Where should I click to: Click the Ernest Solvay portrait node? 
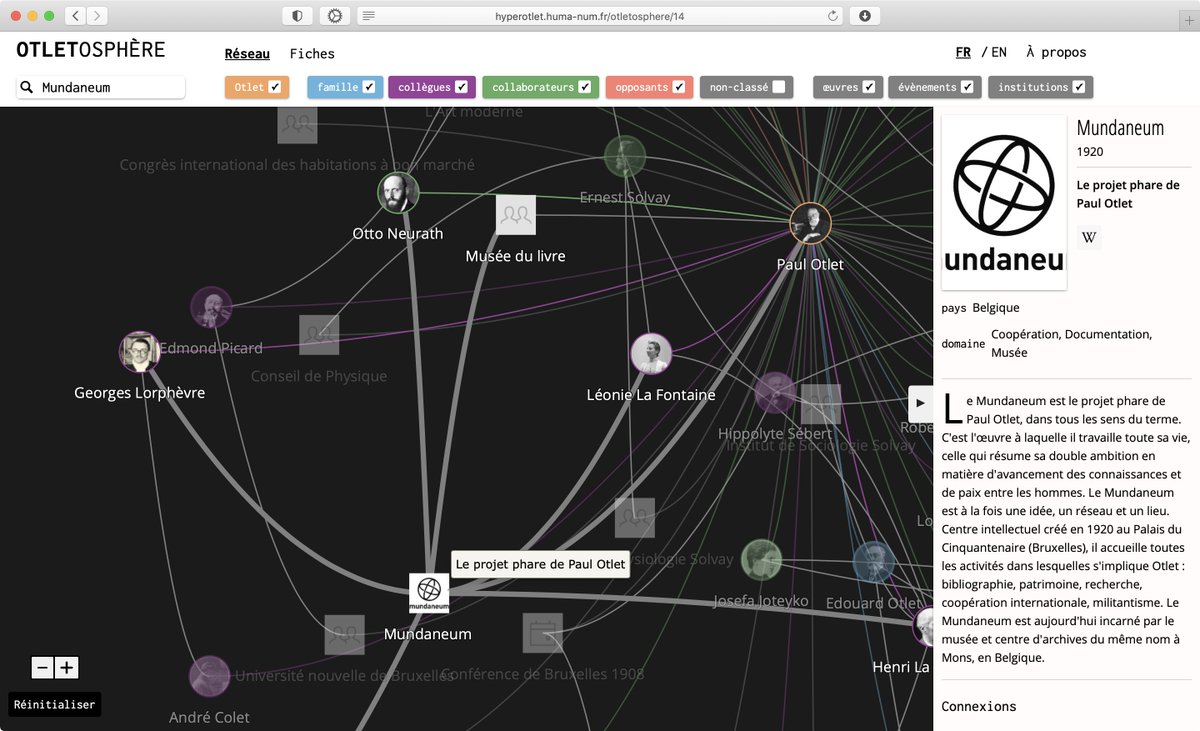625,157
